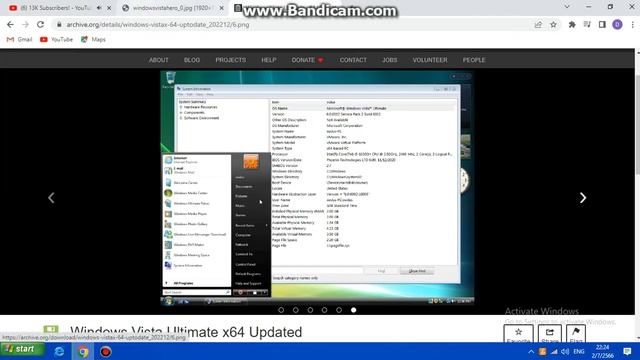The height and width of the screenshot is (360, 640).
Task: Click the title Windows Vista Ultimate x64 Updated
Action: (x=186, y=332)
